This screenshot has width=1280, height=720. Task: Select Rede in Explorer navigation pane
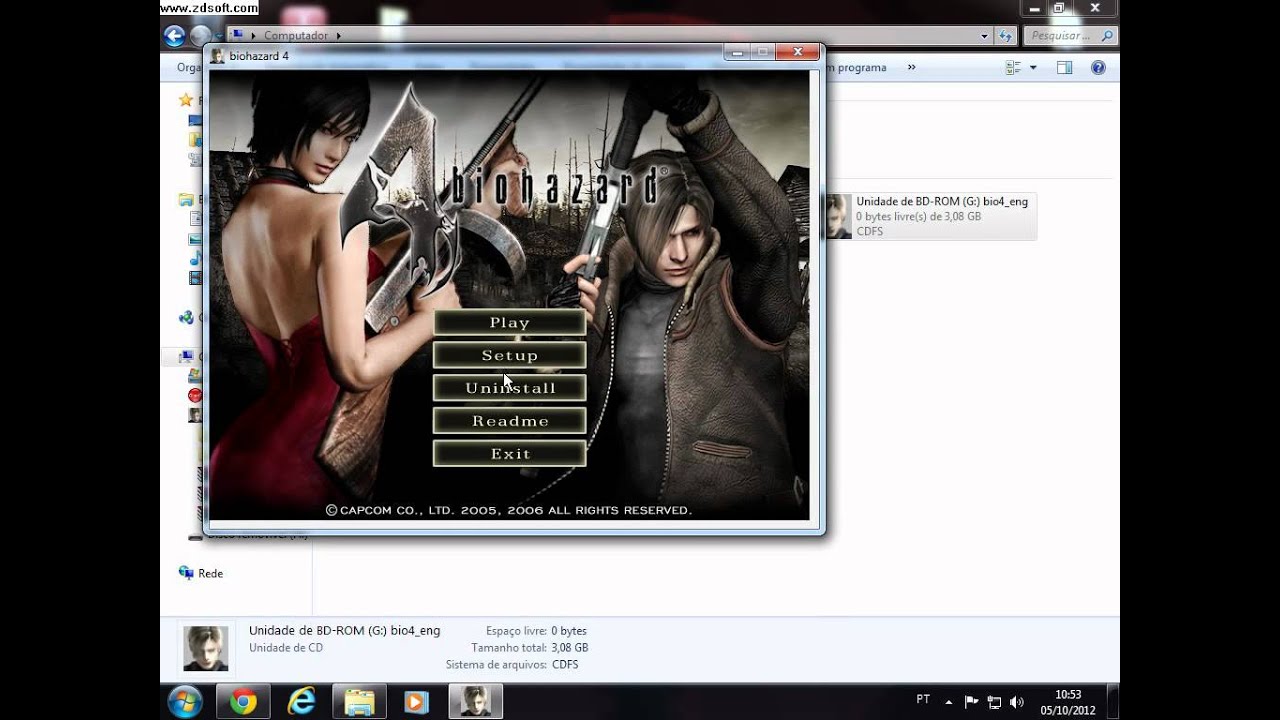[210, 573]
